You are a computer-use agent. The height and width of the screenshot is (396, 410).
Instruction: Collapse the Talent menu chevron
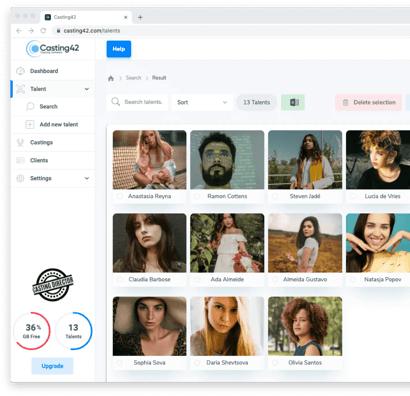87,89
